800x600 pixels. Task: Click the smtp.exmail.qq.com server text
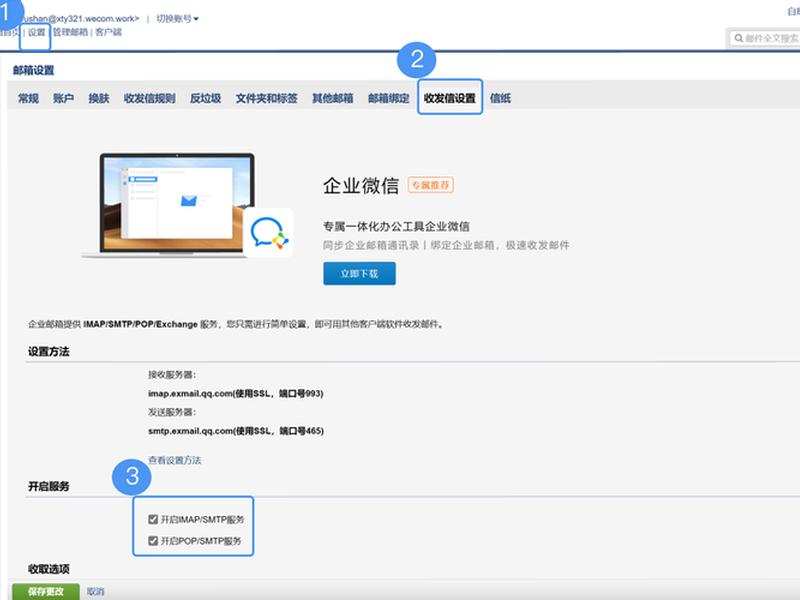(x=236, y=431)
